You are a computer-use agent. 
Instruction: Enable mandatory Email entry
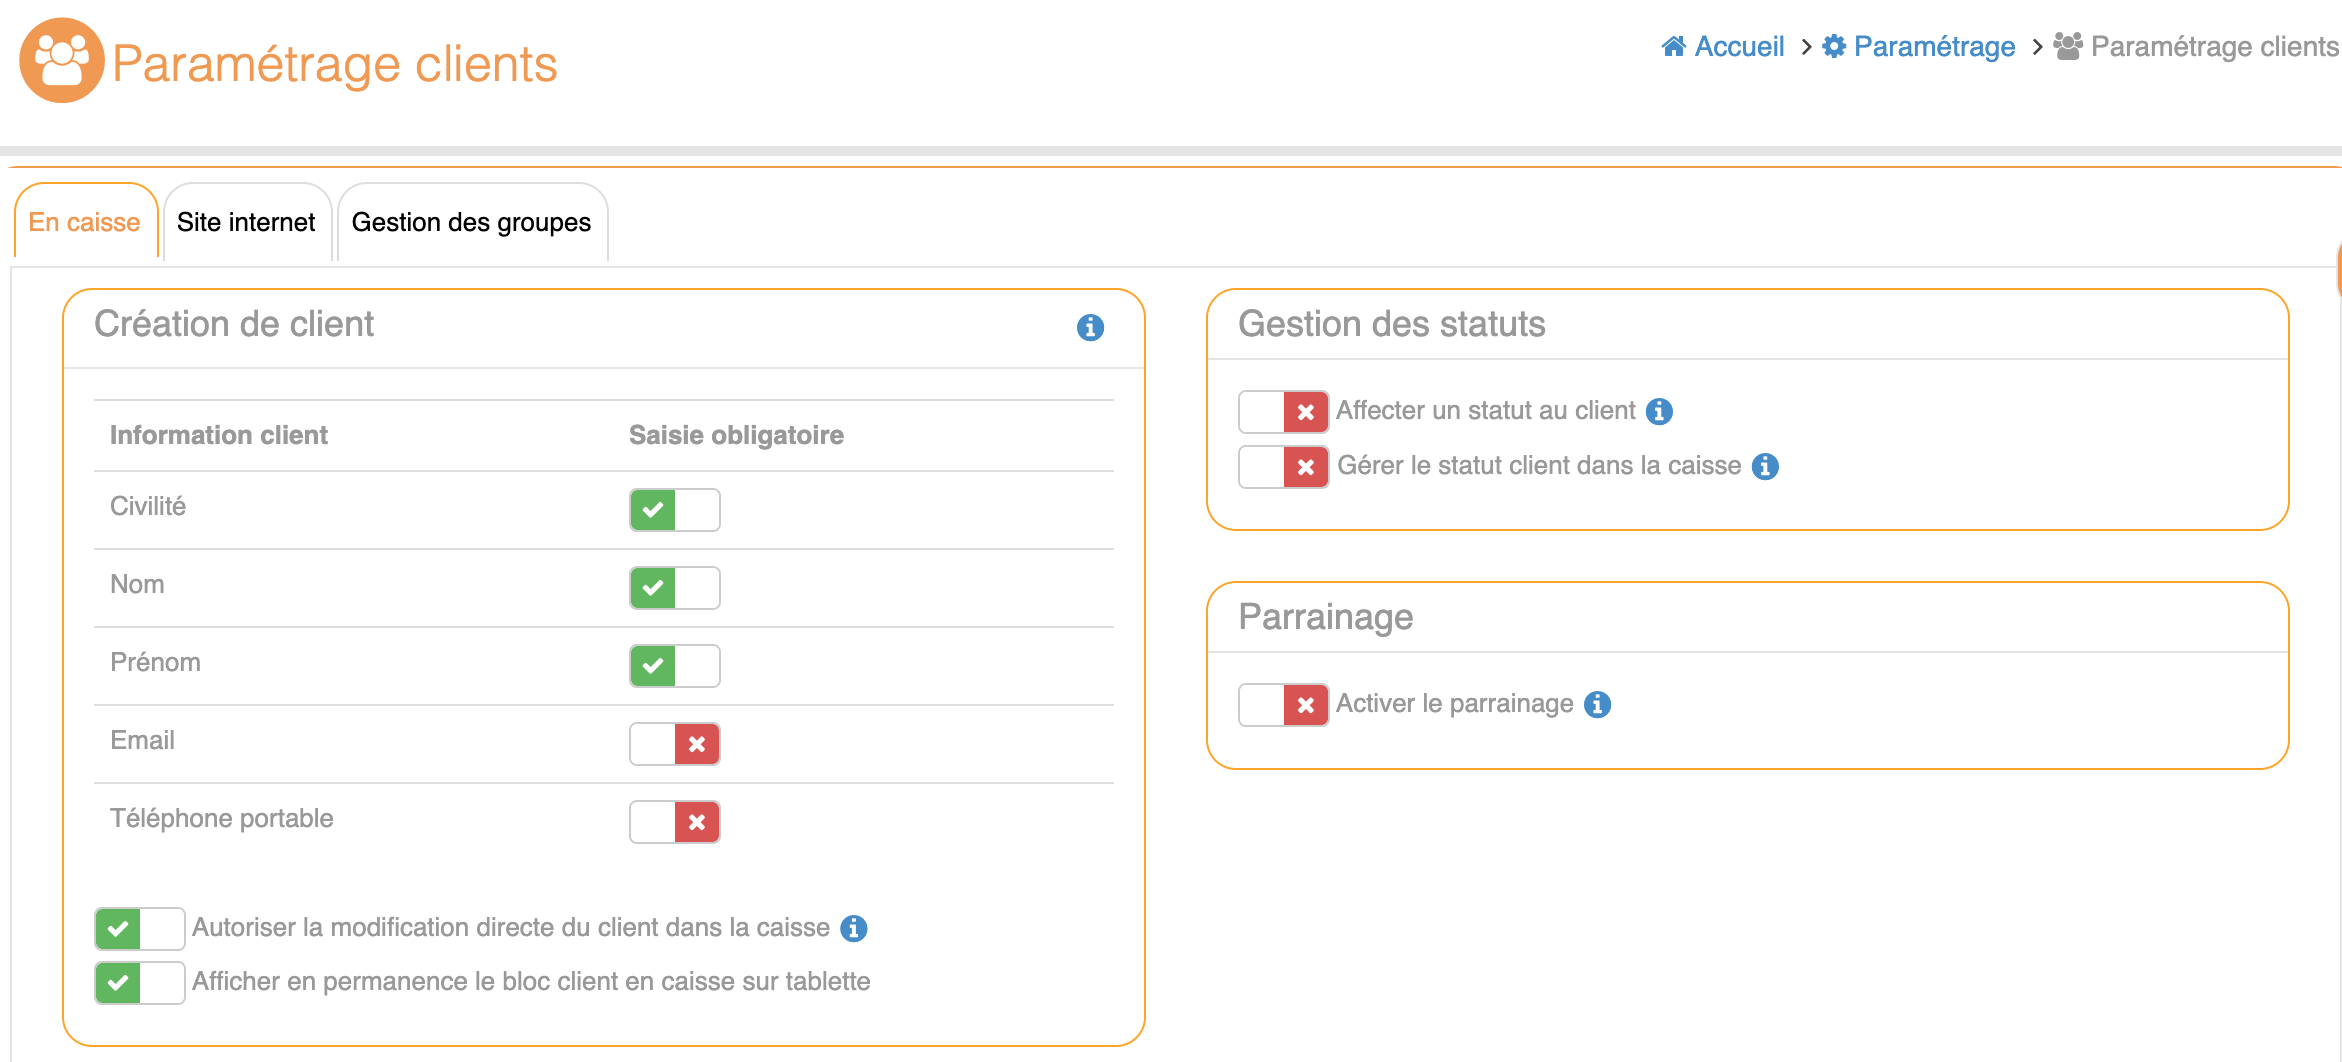click(674, 744)
